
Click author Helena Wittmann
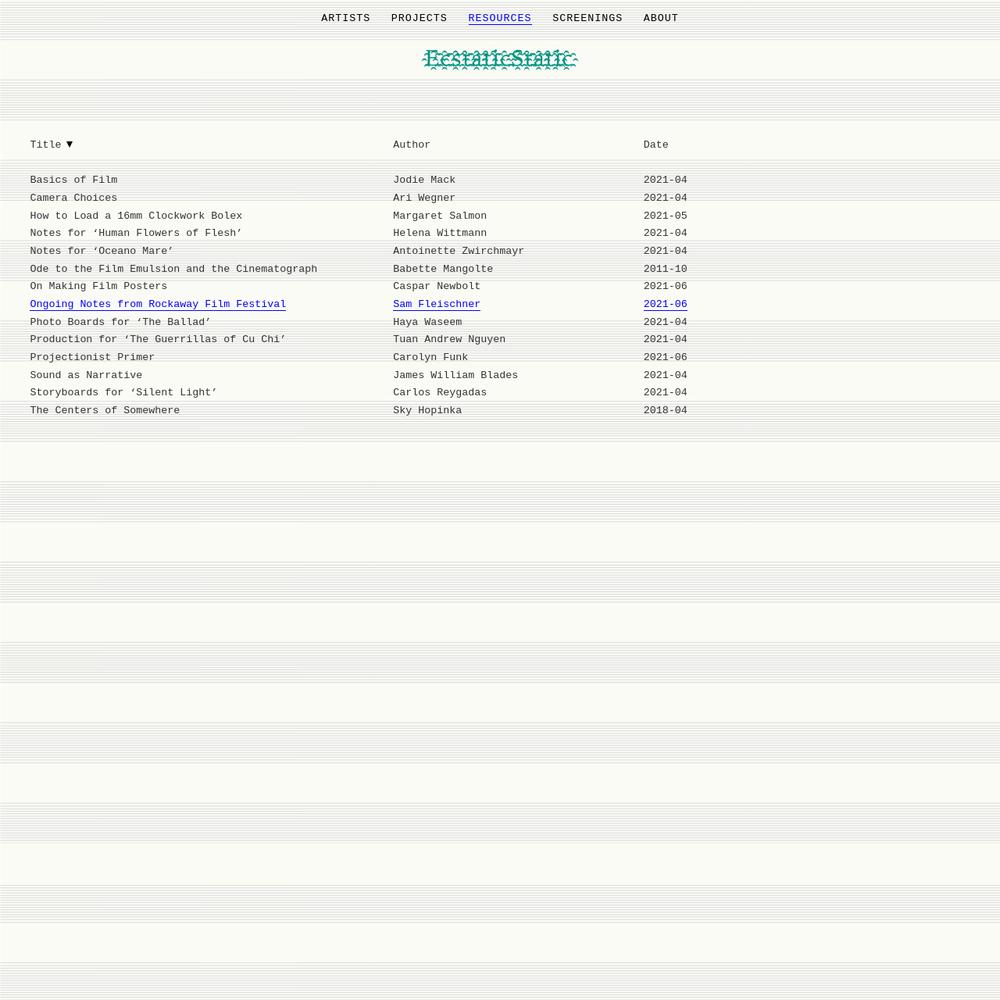click(439, 233)
